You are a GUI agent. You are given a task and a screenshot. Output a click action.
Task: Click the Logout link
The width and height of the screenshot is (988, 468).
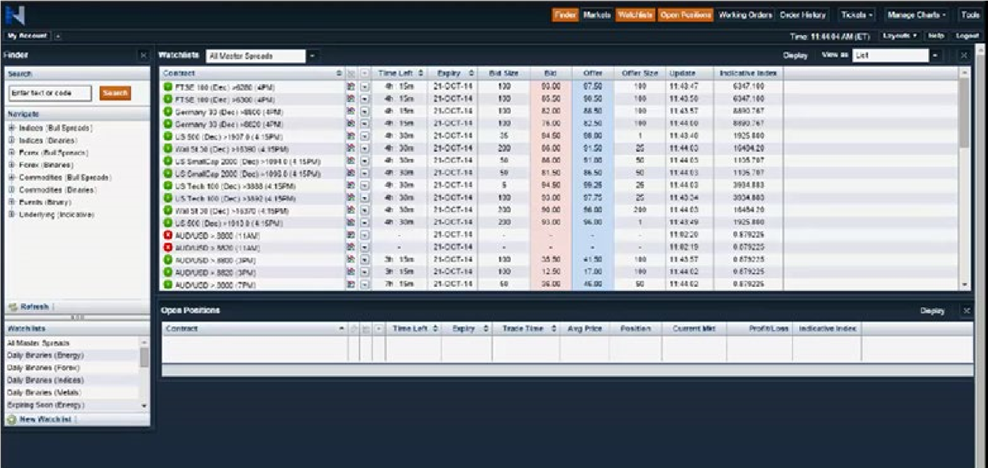pos(967,36)
